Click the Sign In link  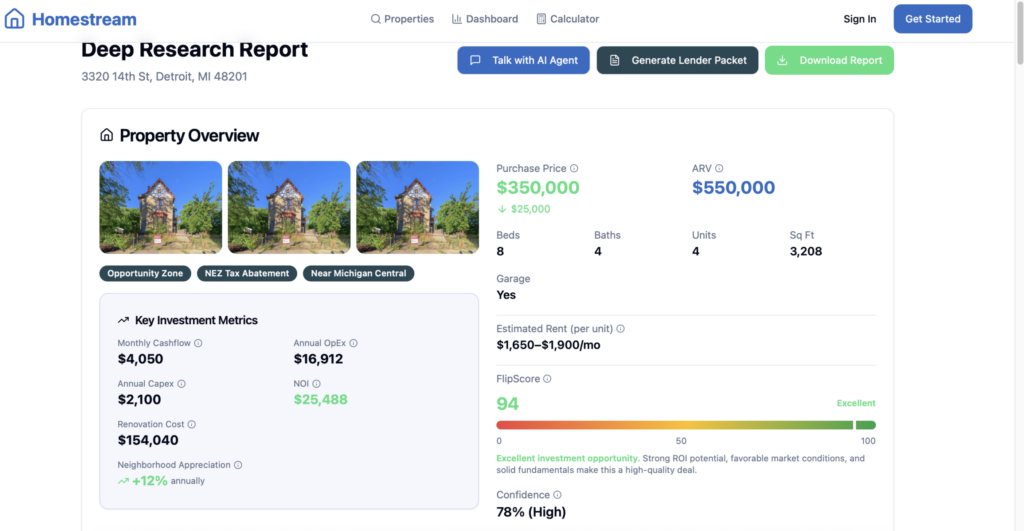point(859,19)
